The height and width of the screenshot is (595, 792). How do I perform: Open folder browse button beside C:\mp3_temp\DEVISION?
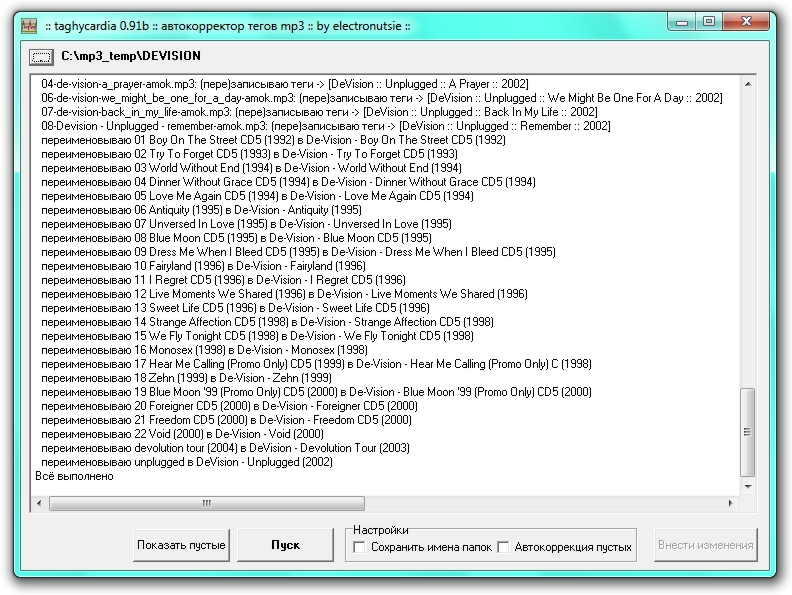[x=41, y=57]
